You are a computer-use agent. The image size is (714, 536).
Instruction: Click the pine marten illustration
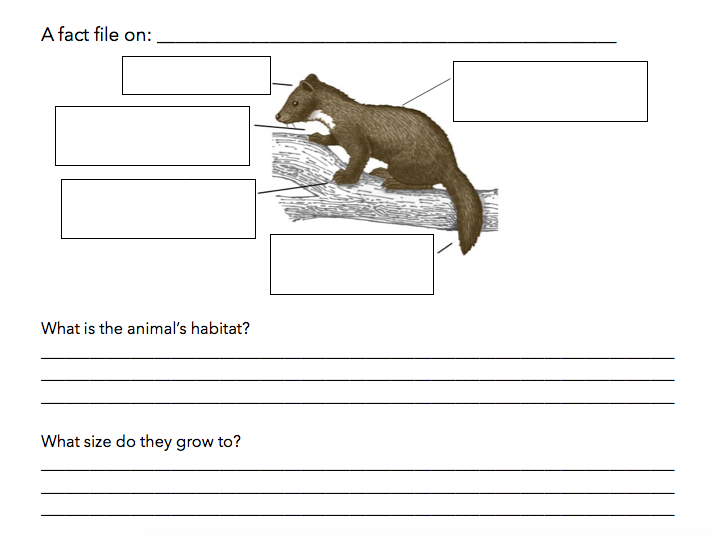pos(385,164)
